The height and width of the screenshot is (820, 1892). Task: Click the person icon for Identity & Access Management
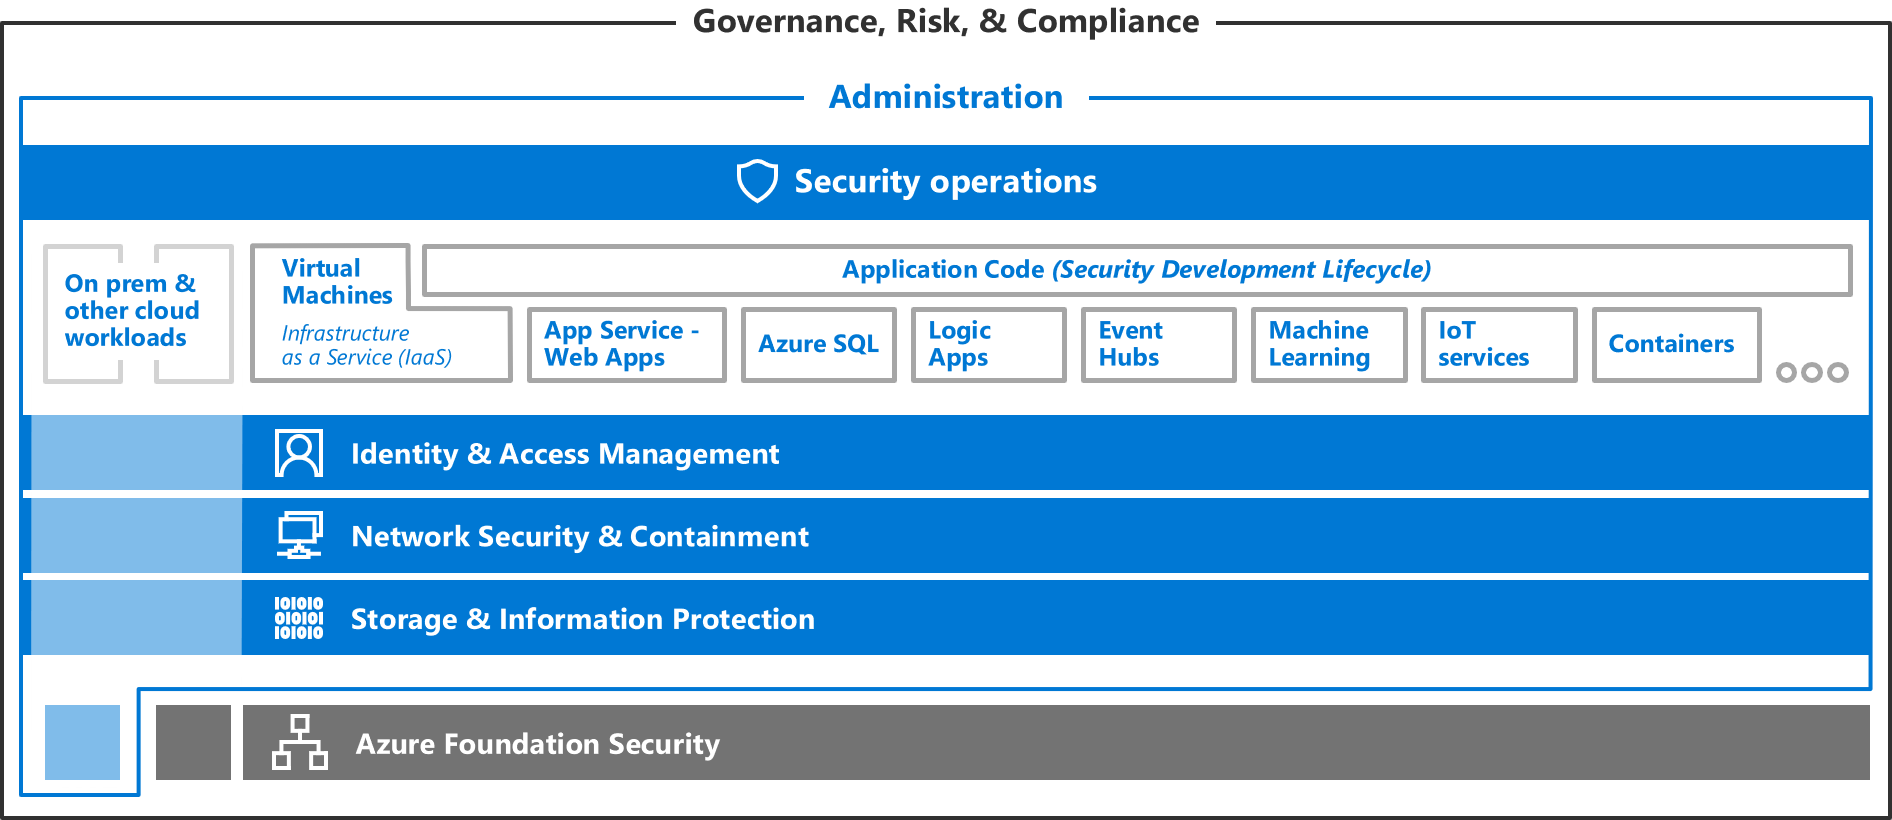pyautogui.click(x=299, y=453)
